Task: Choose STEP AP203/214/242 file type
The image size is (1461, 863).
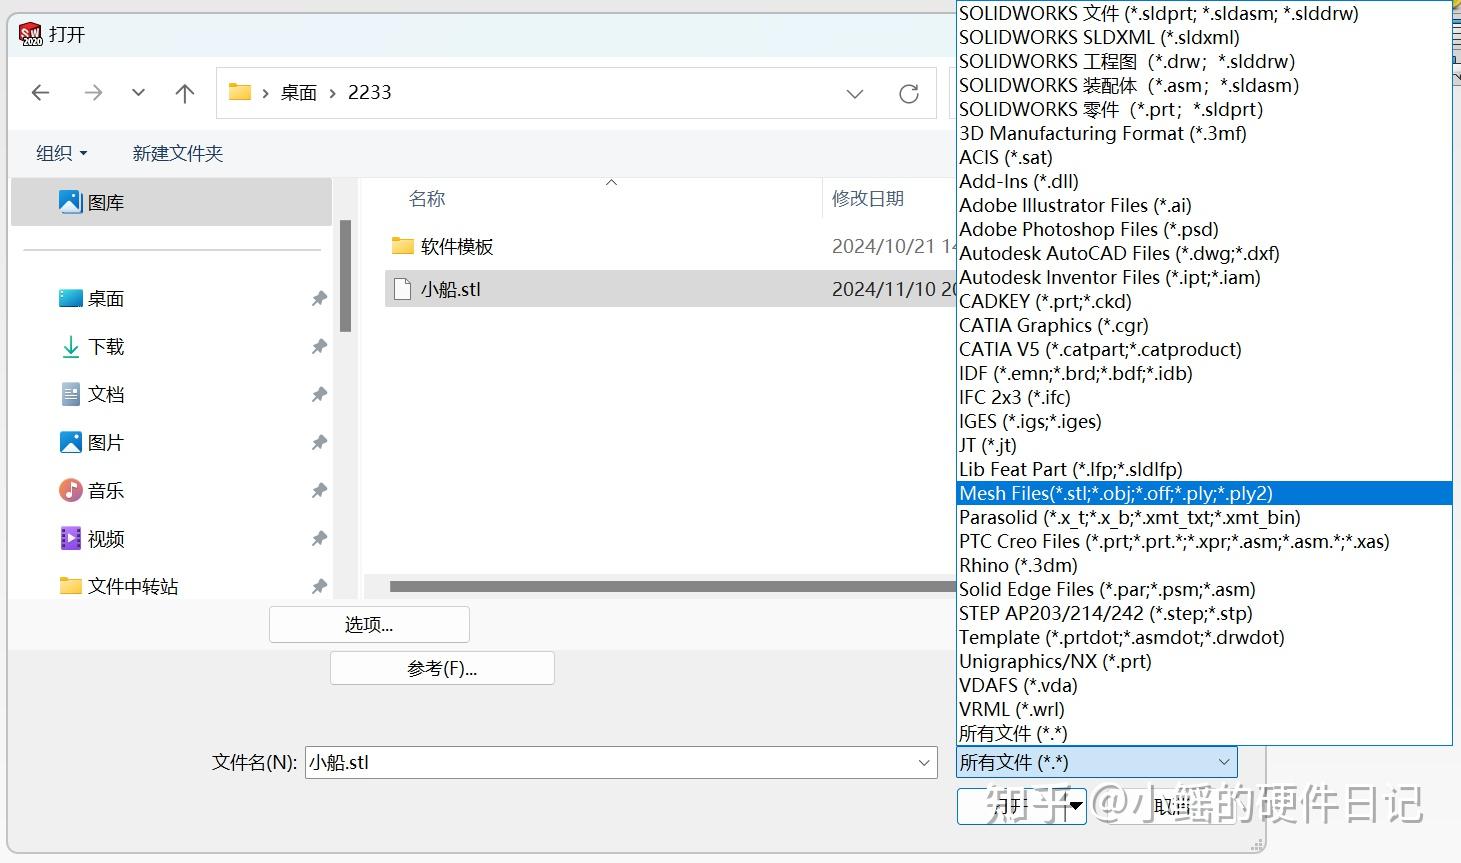Action: [x=1204, y=613]
